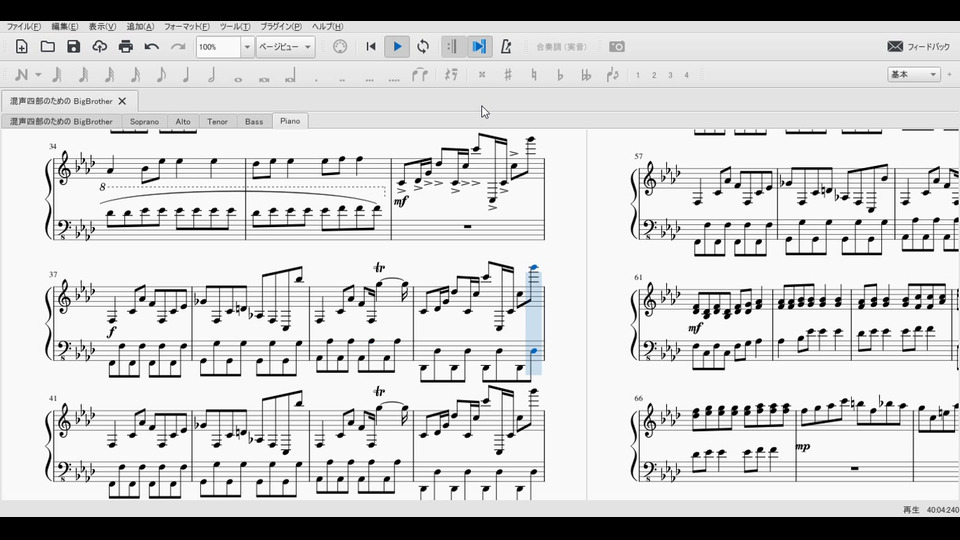The width and height of the screenshot is (960, 540).
Task: Close the 混声四部のための BigBrother score tab
Action: (x=122, y=101)
